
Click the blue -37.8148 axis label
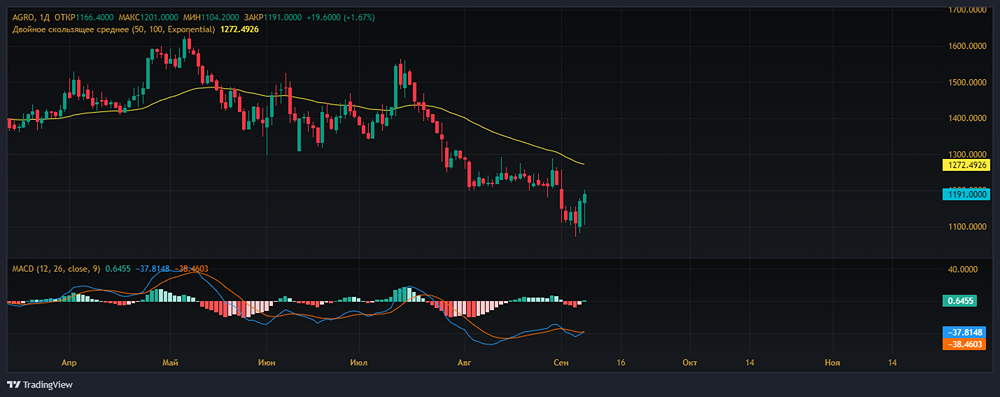(964, 332)
